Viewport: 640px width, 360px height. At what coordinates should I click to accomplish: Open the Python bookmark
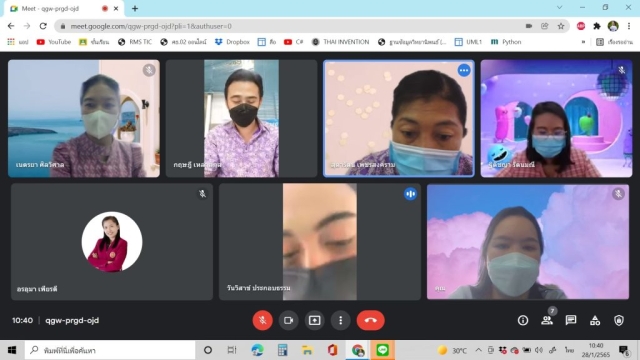(x=506, y=42)
